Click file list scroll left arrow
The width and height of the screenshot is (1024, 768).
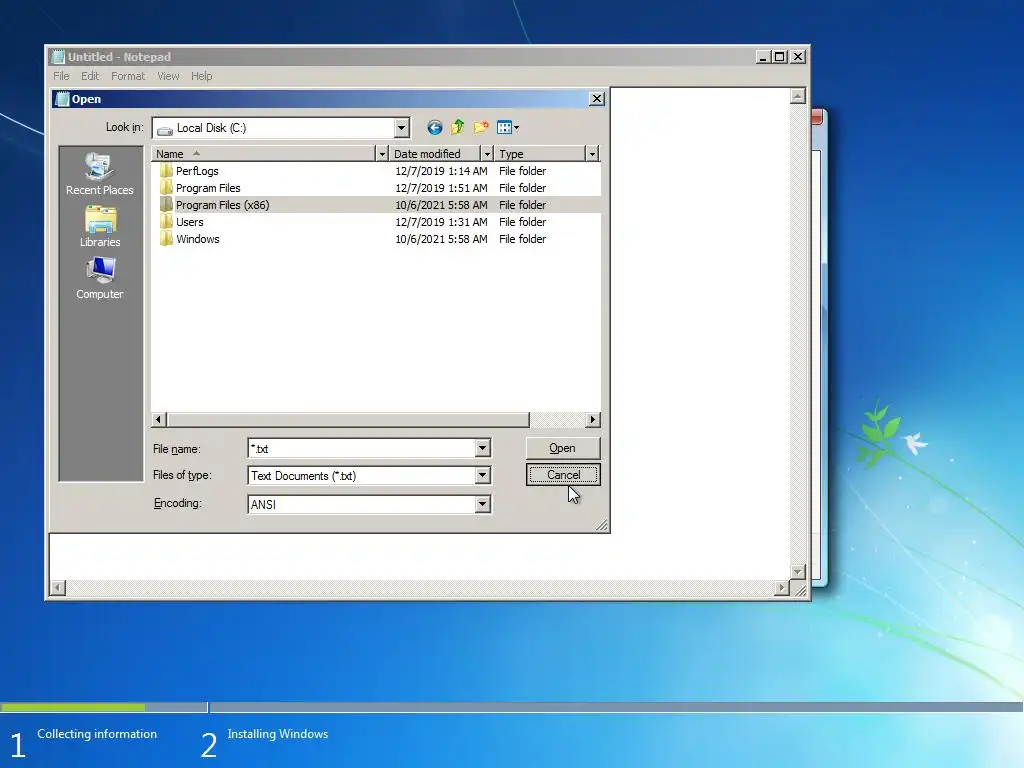(x=159, y=419)
